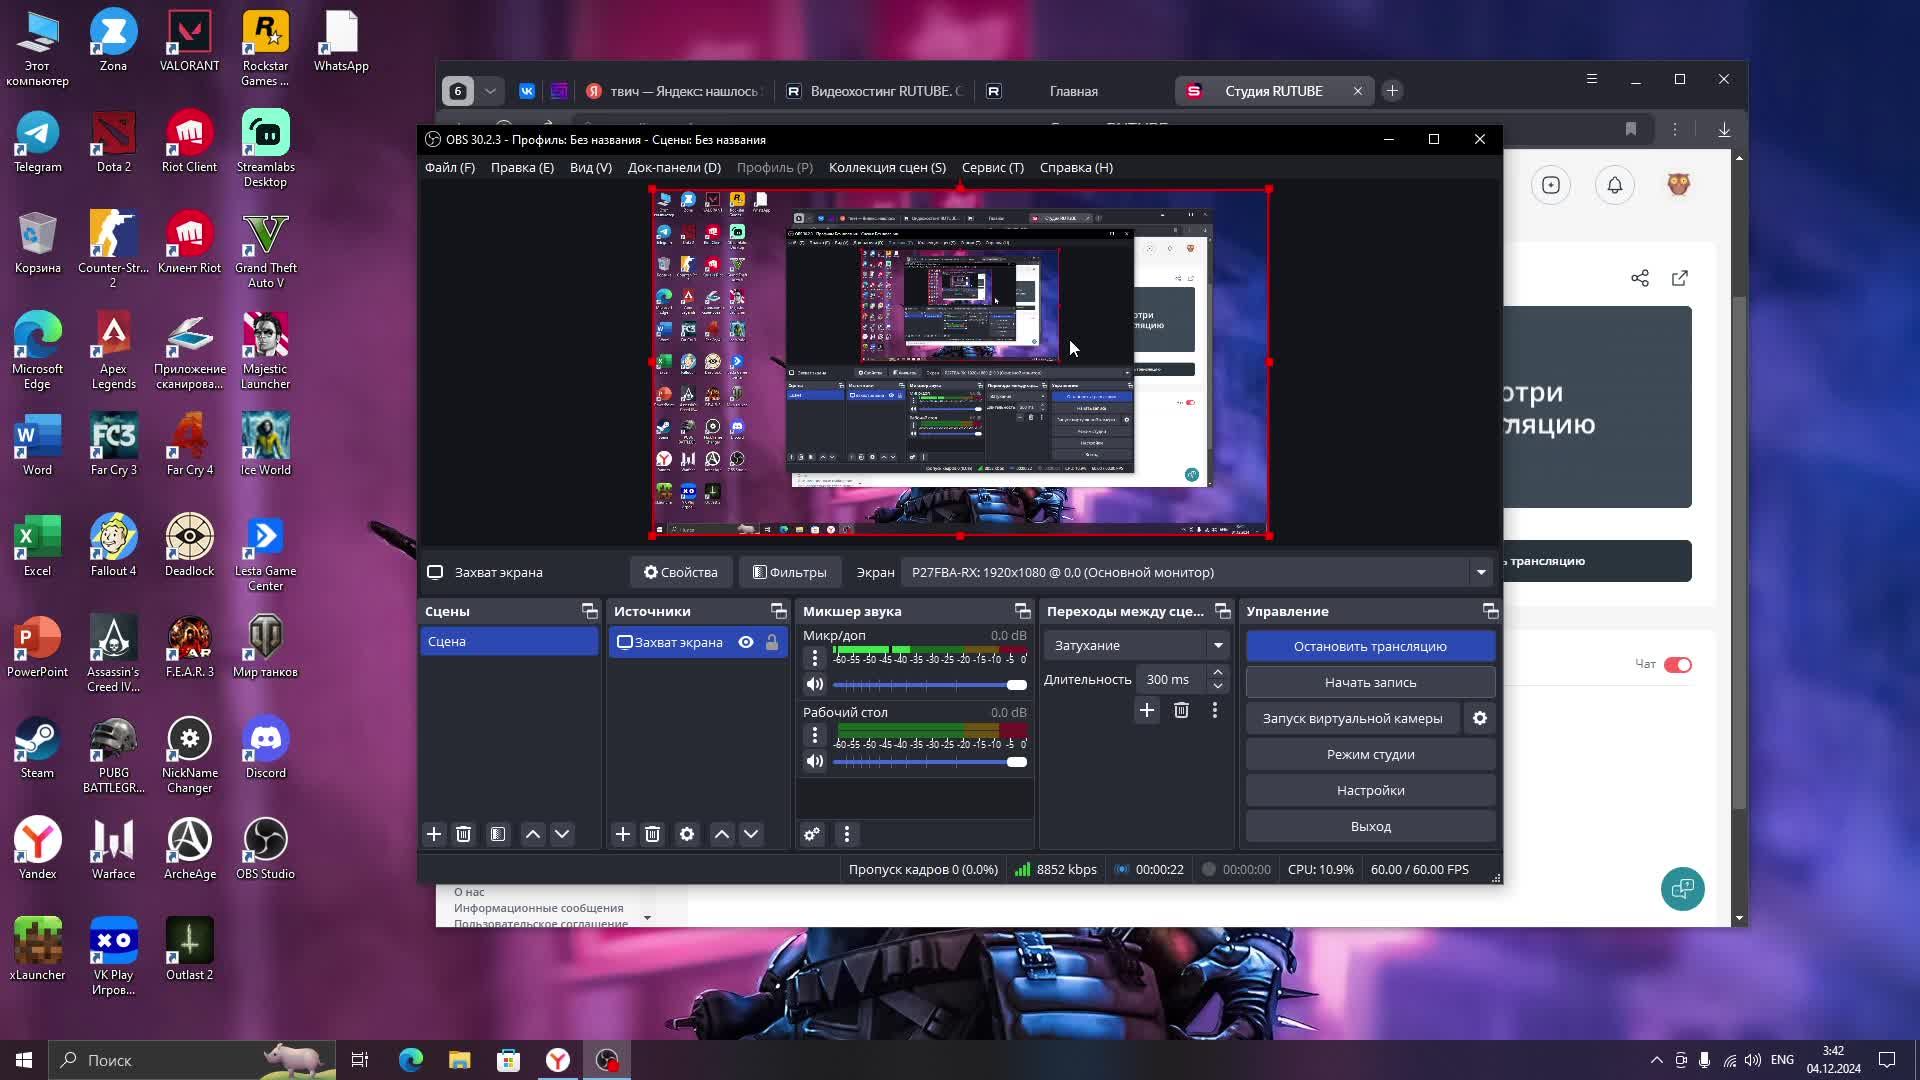Open Настройки button in Управление

[x=1370, y=790]
